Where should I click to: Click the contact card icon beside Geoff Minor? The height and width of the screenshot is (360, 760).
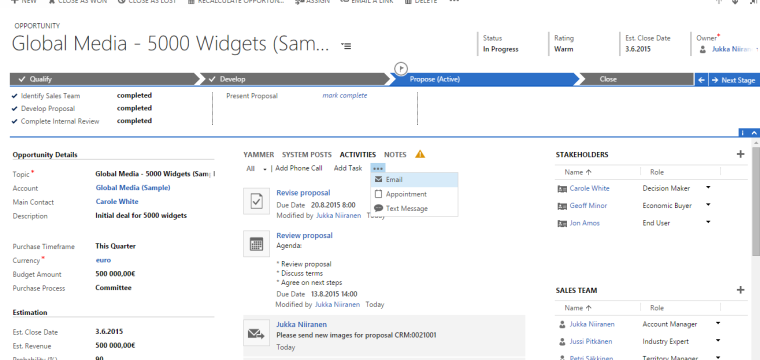coord(562,206)
